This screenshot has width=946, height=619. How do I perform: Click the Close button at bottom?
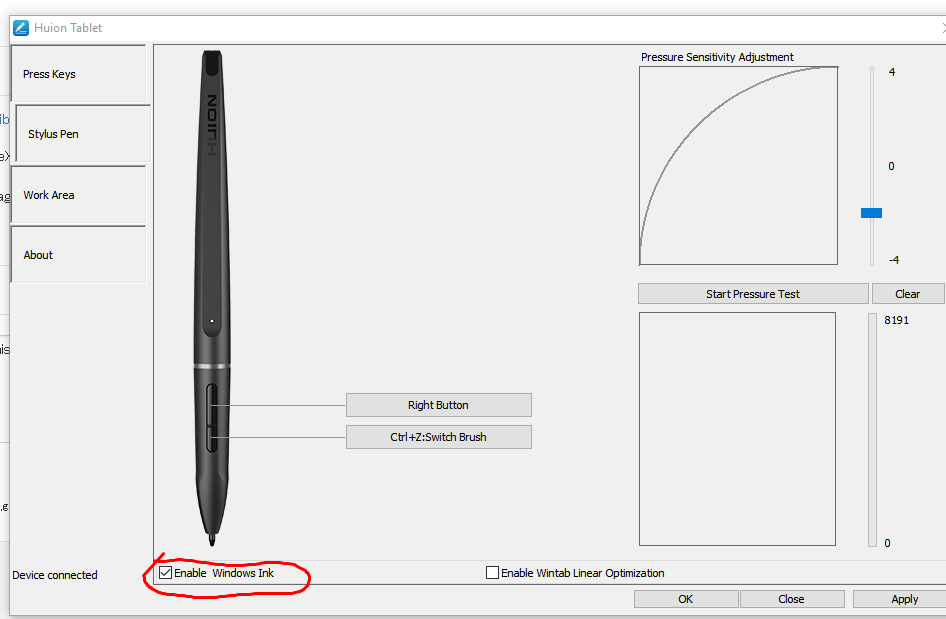point(792,599)
